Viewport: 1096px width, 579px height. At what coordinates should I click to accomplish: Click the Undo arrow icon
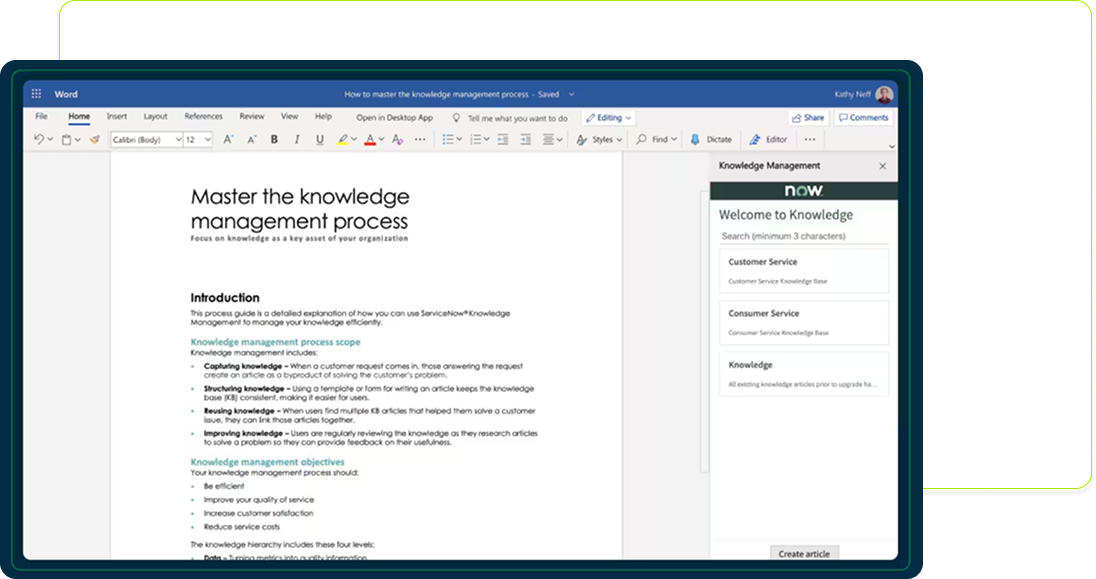click(38, 140)
